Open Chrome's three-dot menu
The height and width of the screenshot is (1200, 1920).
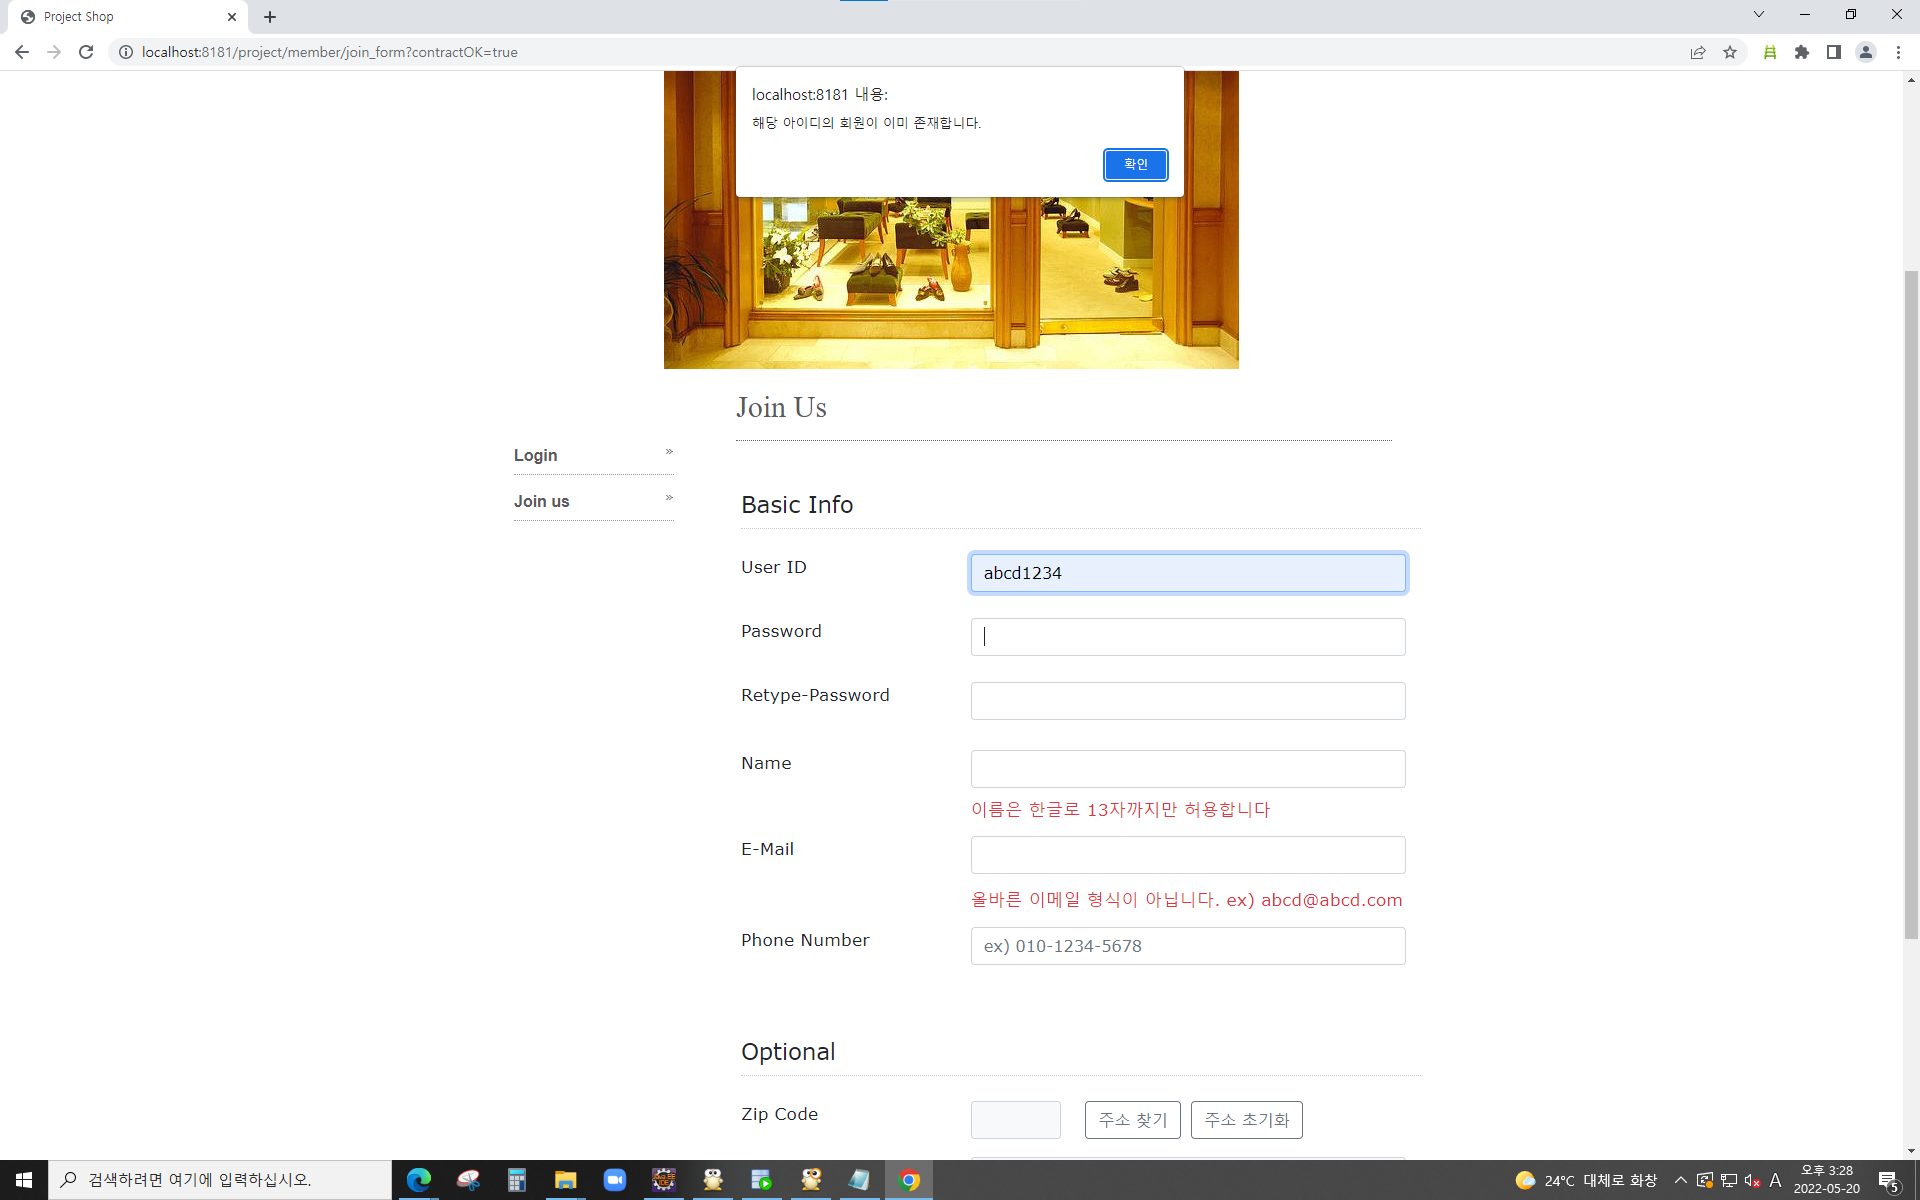1900,52
